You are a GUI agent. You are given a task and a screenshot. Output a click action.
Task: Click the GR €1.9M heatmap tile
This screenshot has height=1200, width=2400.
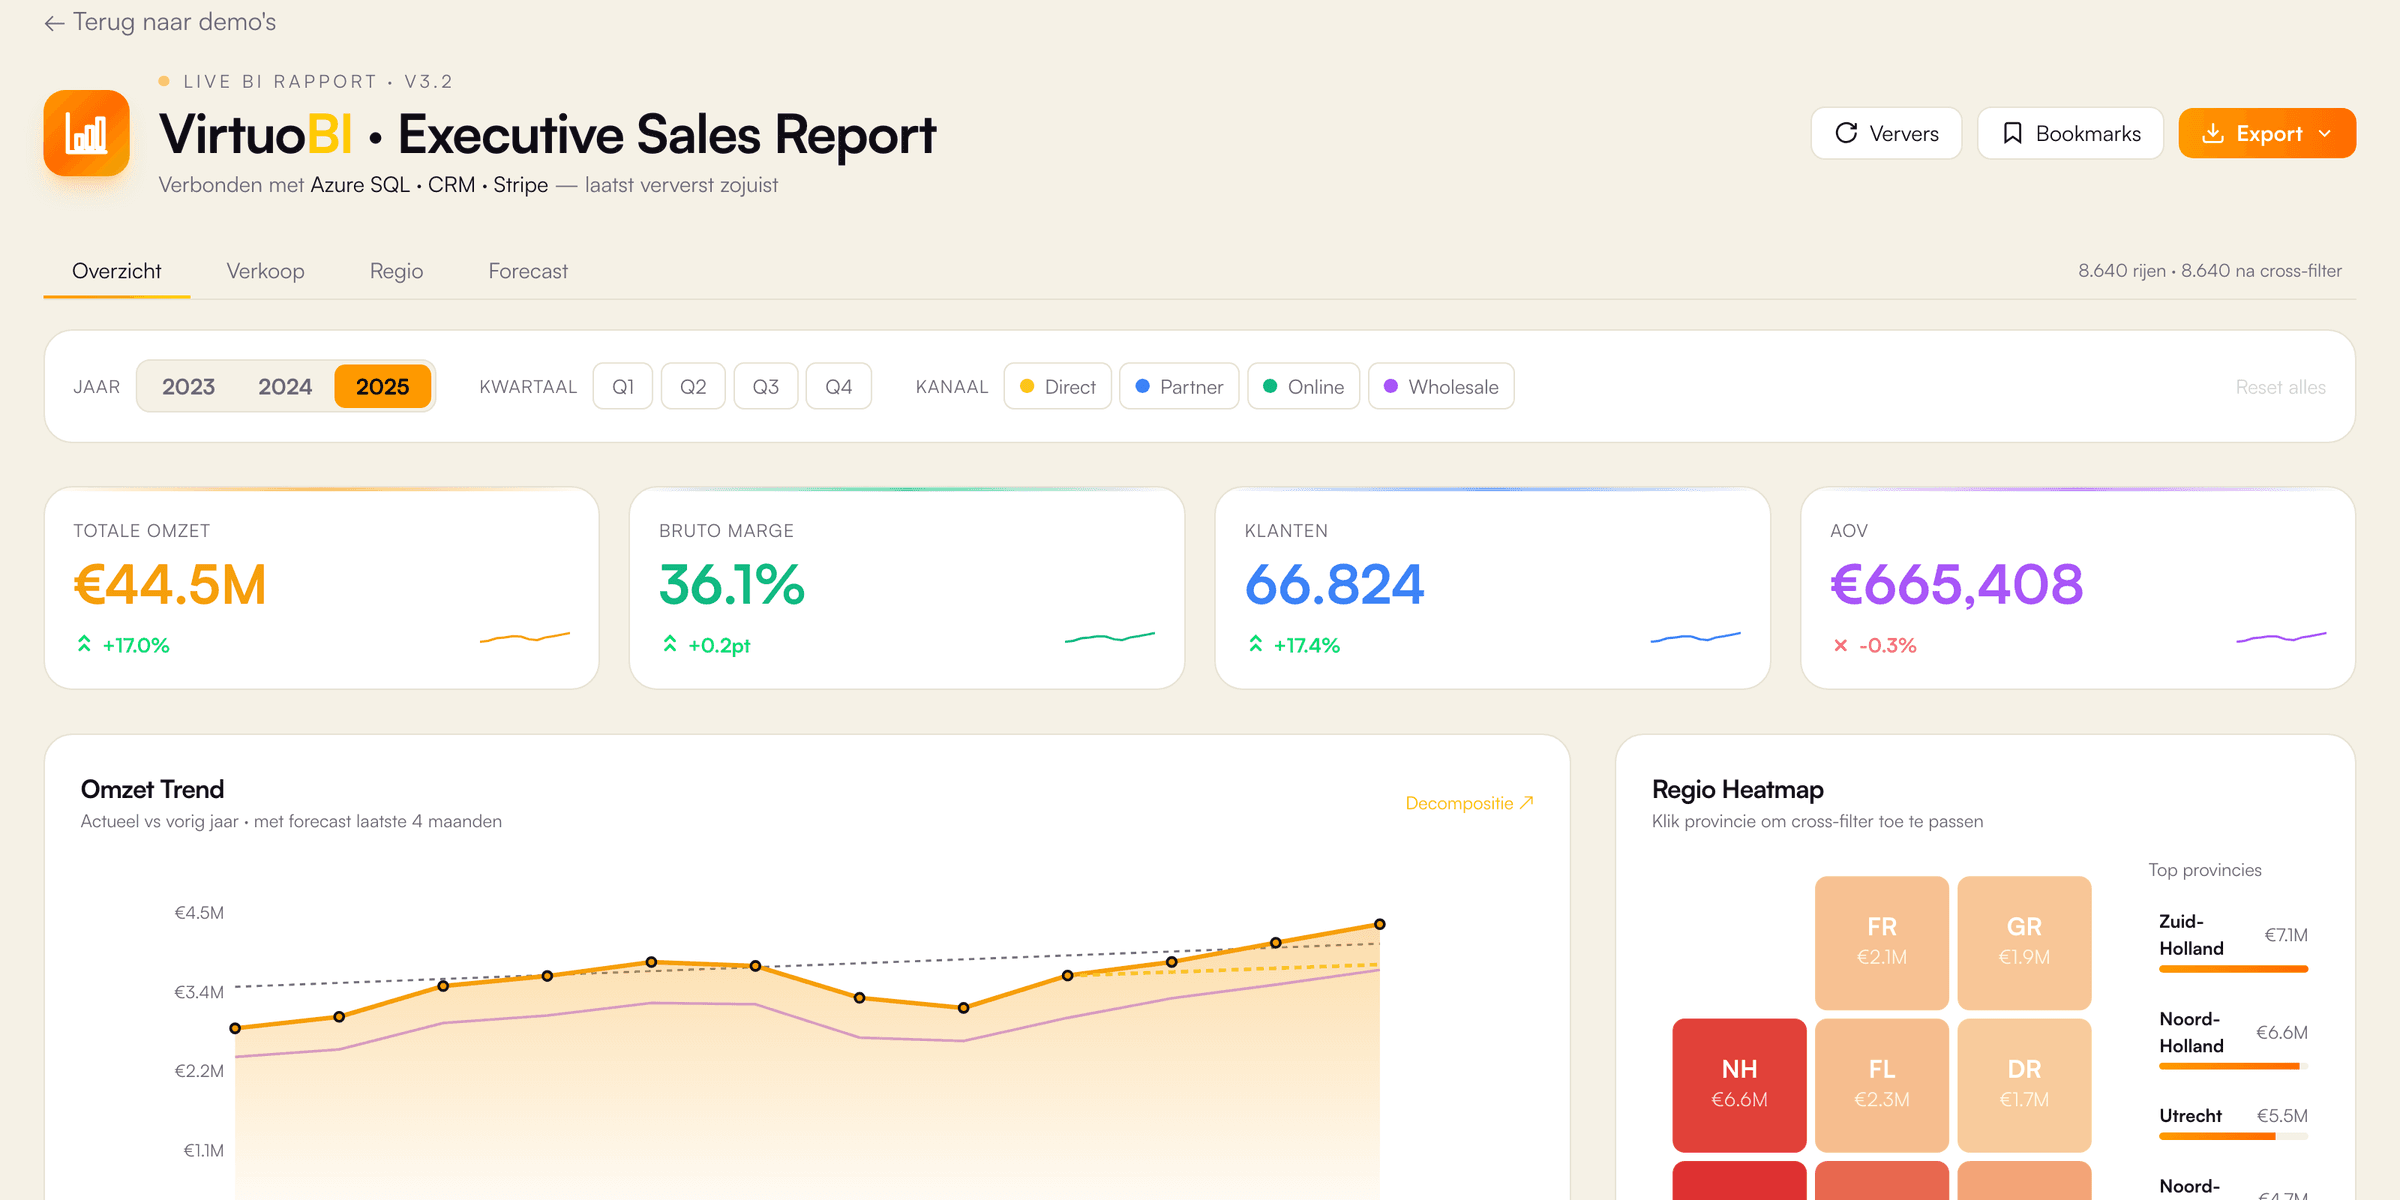click(x=2024, y=943)
